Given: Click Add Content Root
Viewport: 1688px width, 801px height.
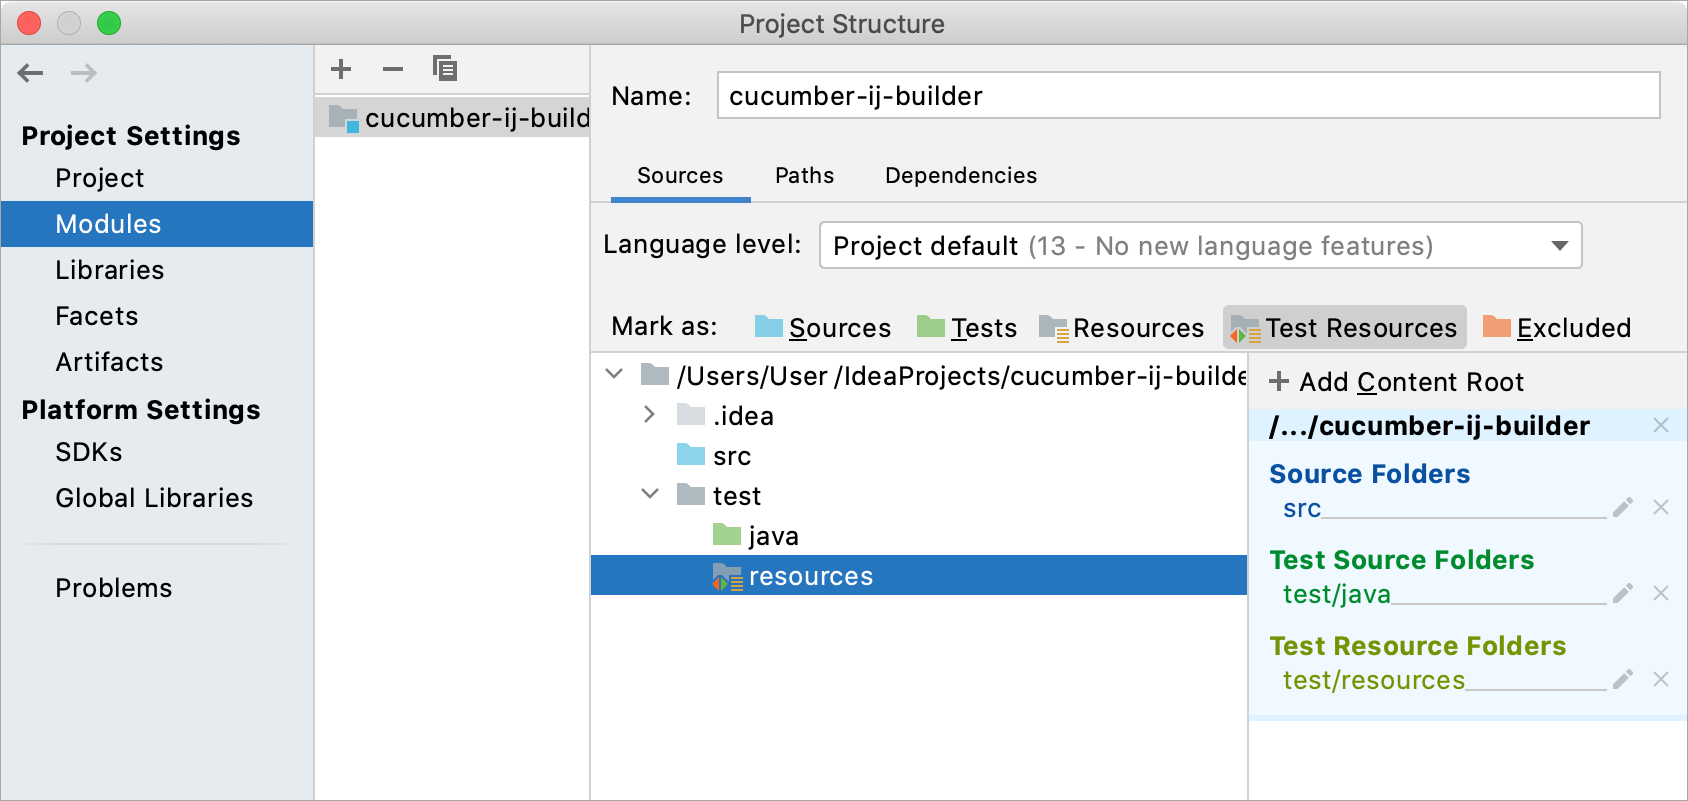Looking at the screenshot, I should coord(1396,382).
